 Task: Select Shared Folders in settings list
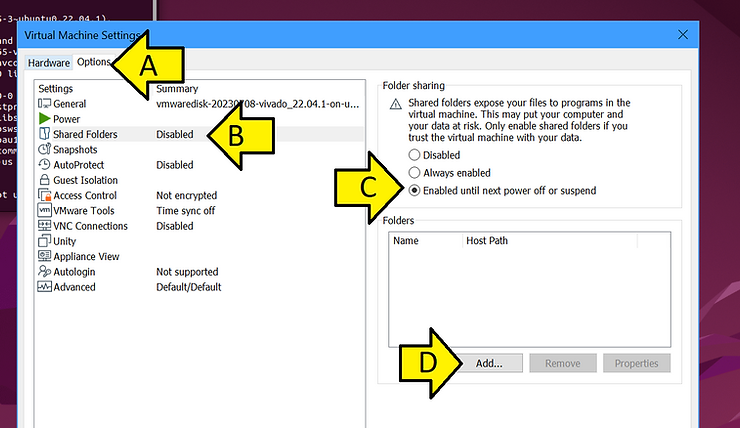[x=85, y=134]
